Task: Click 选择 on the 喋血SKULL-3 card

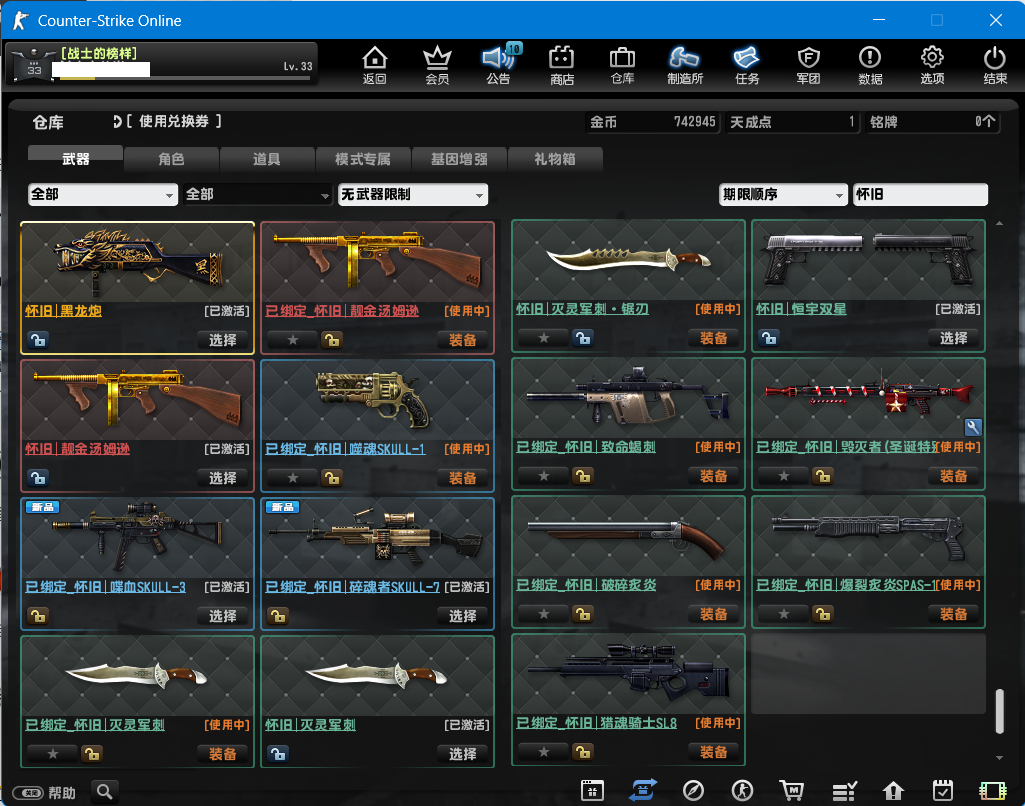Action: click(222, 616)
